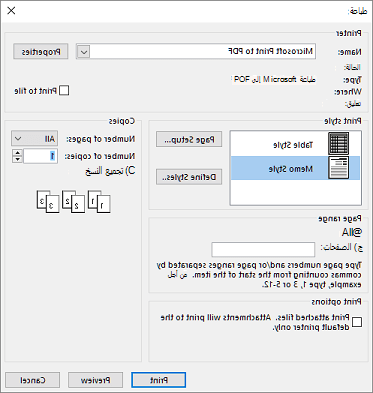Open Number of pages dropdown
This screenshot has width=373, height=393.
coord(34,138)
